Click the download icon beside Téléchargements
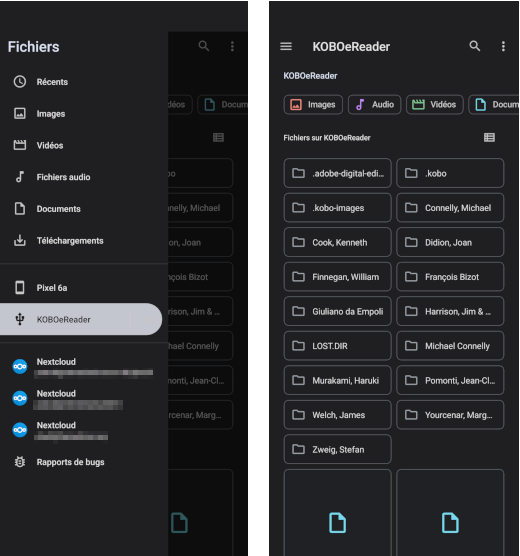520x556 pixels. click(20, 240)
